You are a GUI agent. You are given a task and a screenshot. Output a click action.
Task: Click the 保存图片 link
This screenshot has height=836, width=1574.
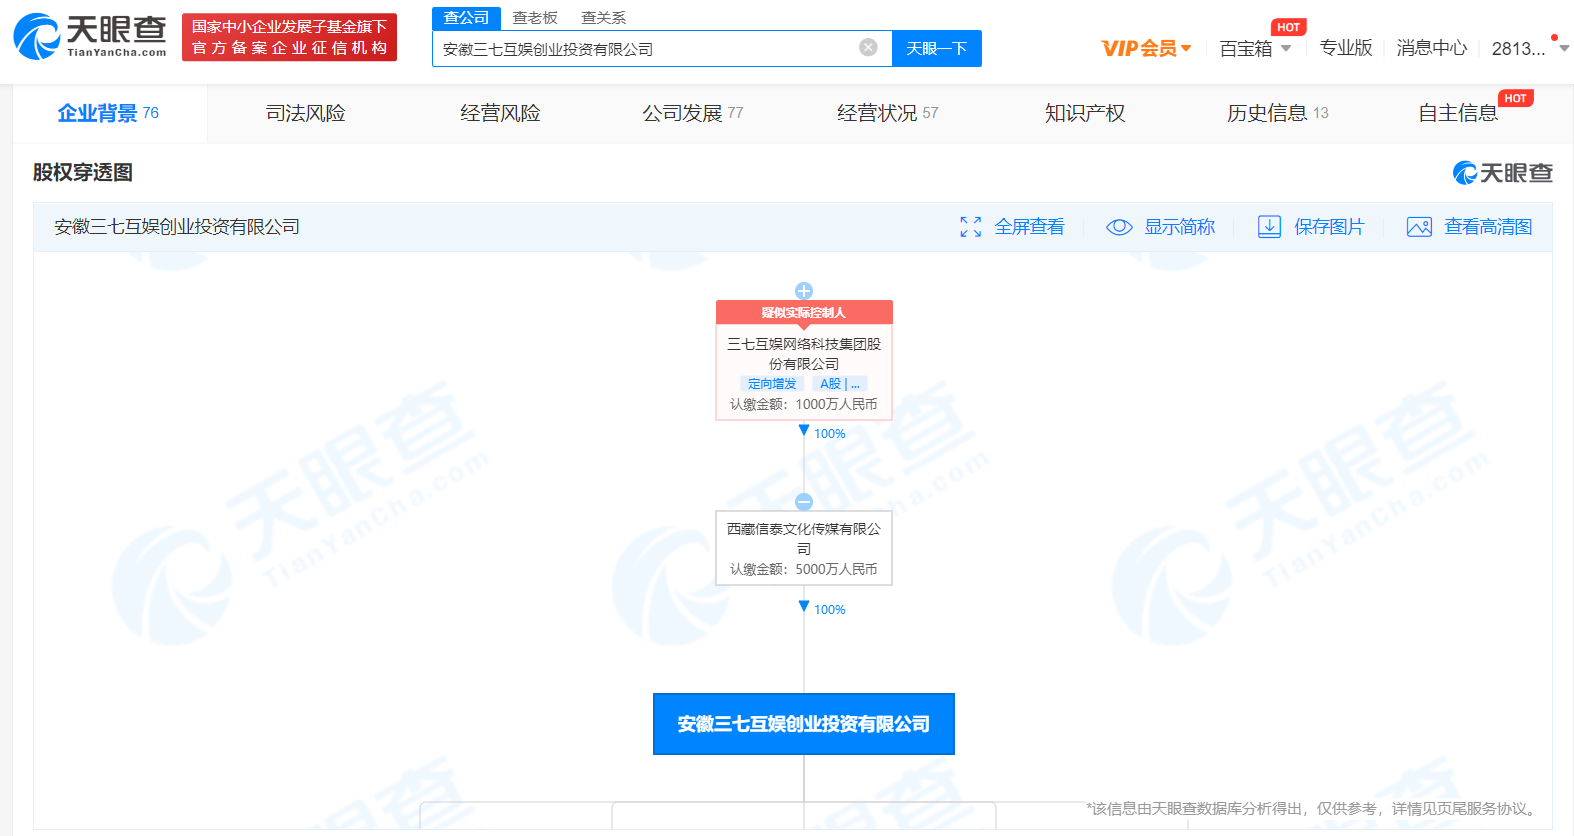pyautogui.click(x=1329, y=227)
